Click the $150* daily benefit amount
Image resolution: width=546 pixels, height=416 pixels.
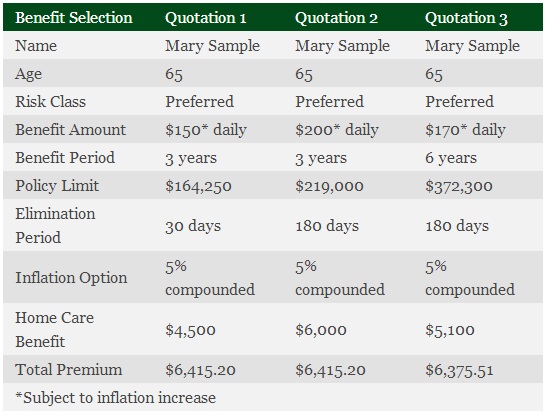(x=206, y=130)
